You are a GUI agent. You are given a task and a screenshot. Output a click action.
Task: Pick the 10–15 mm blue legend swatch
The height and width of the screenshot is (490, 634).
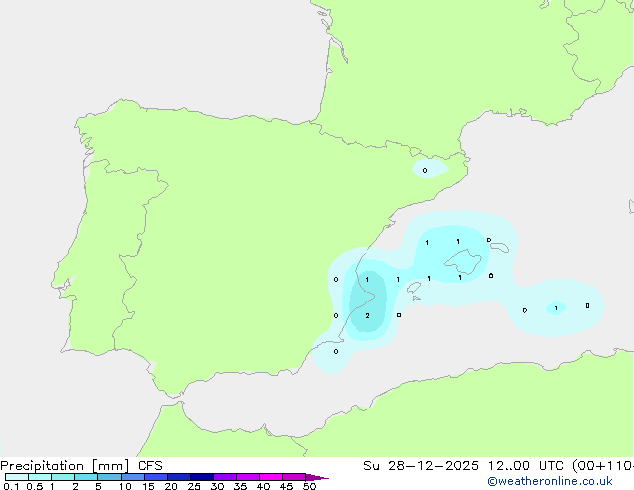coord(133,477)
